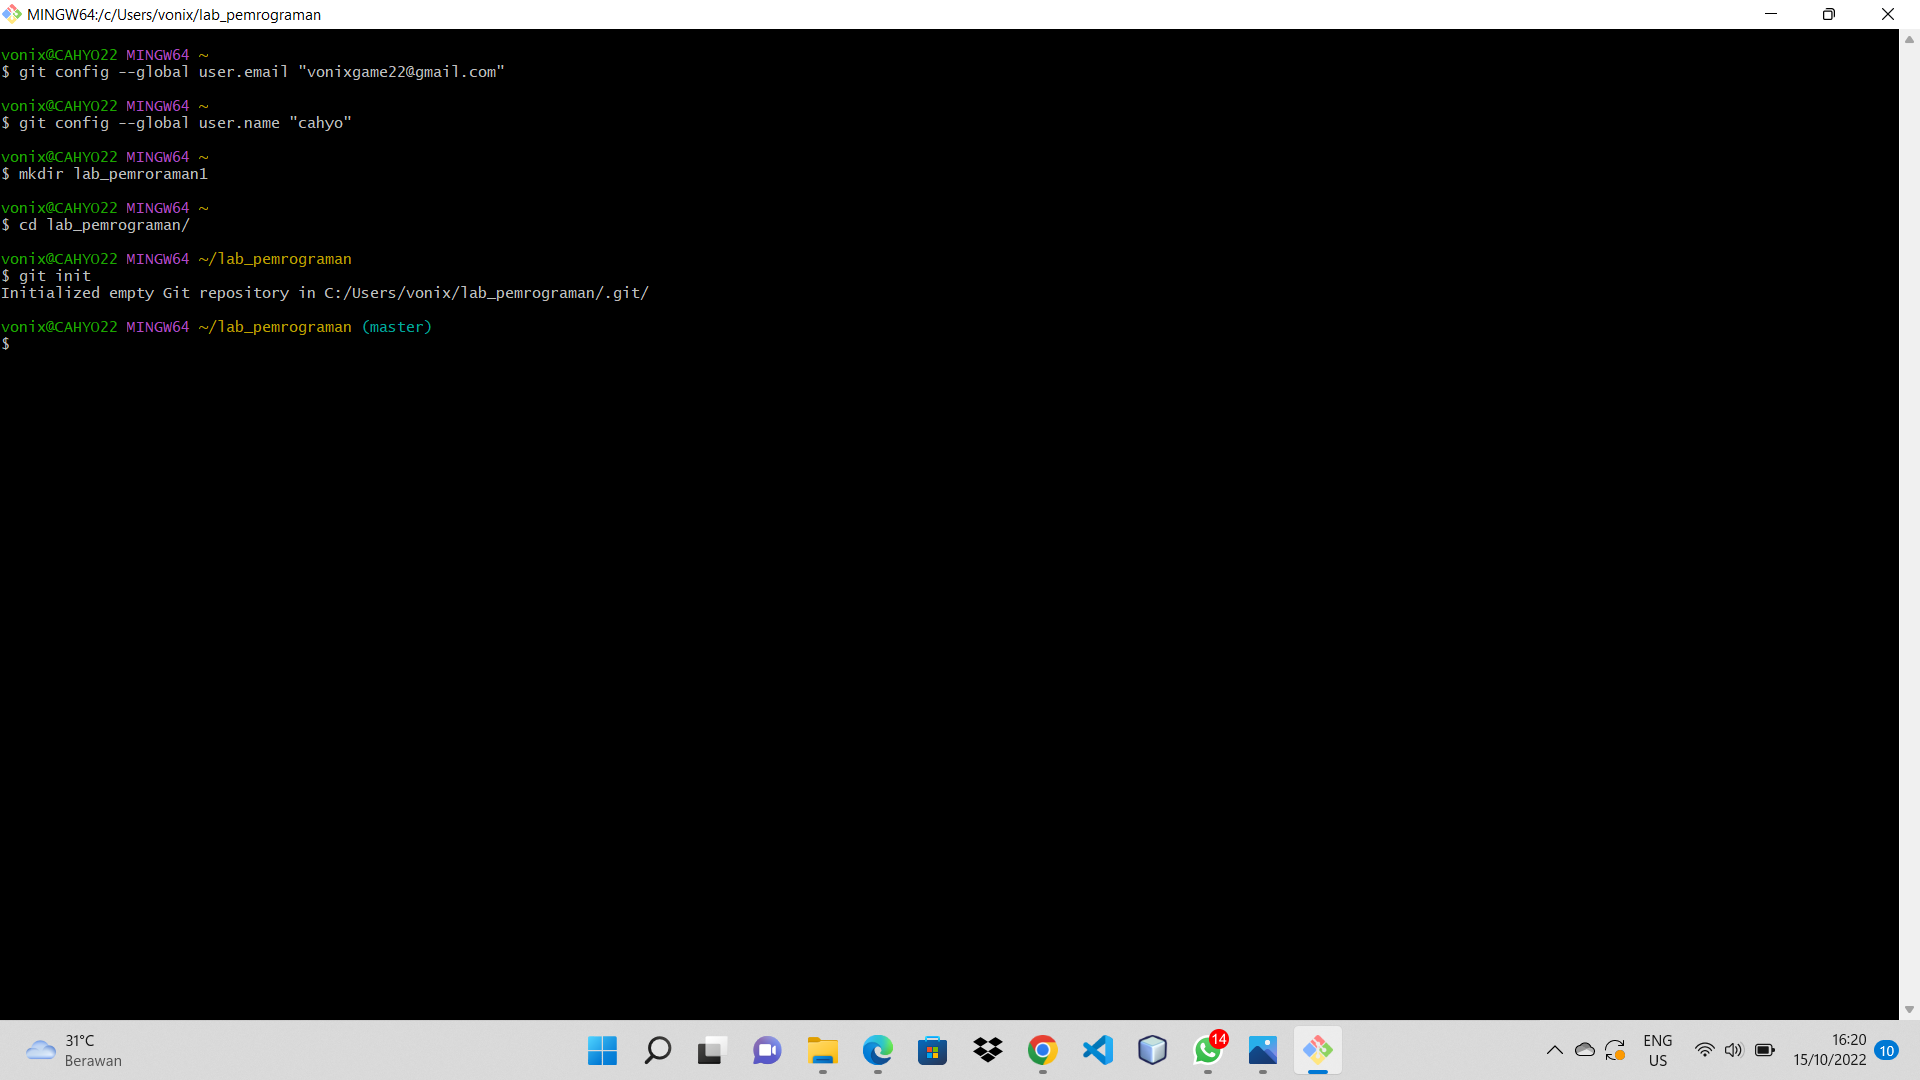
Task: Open Wi-Fi settings via network tray icon
Action: (1705, 1050)
